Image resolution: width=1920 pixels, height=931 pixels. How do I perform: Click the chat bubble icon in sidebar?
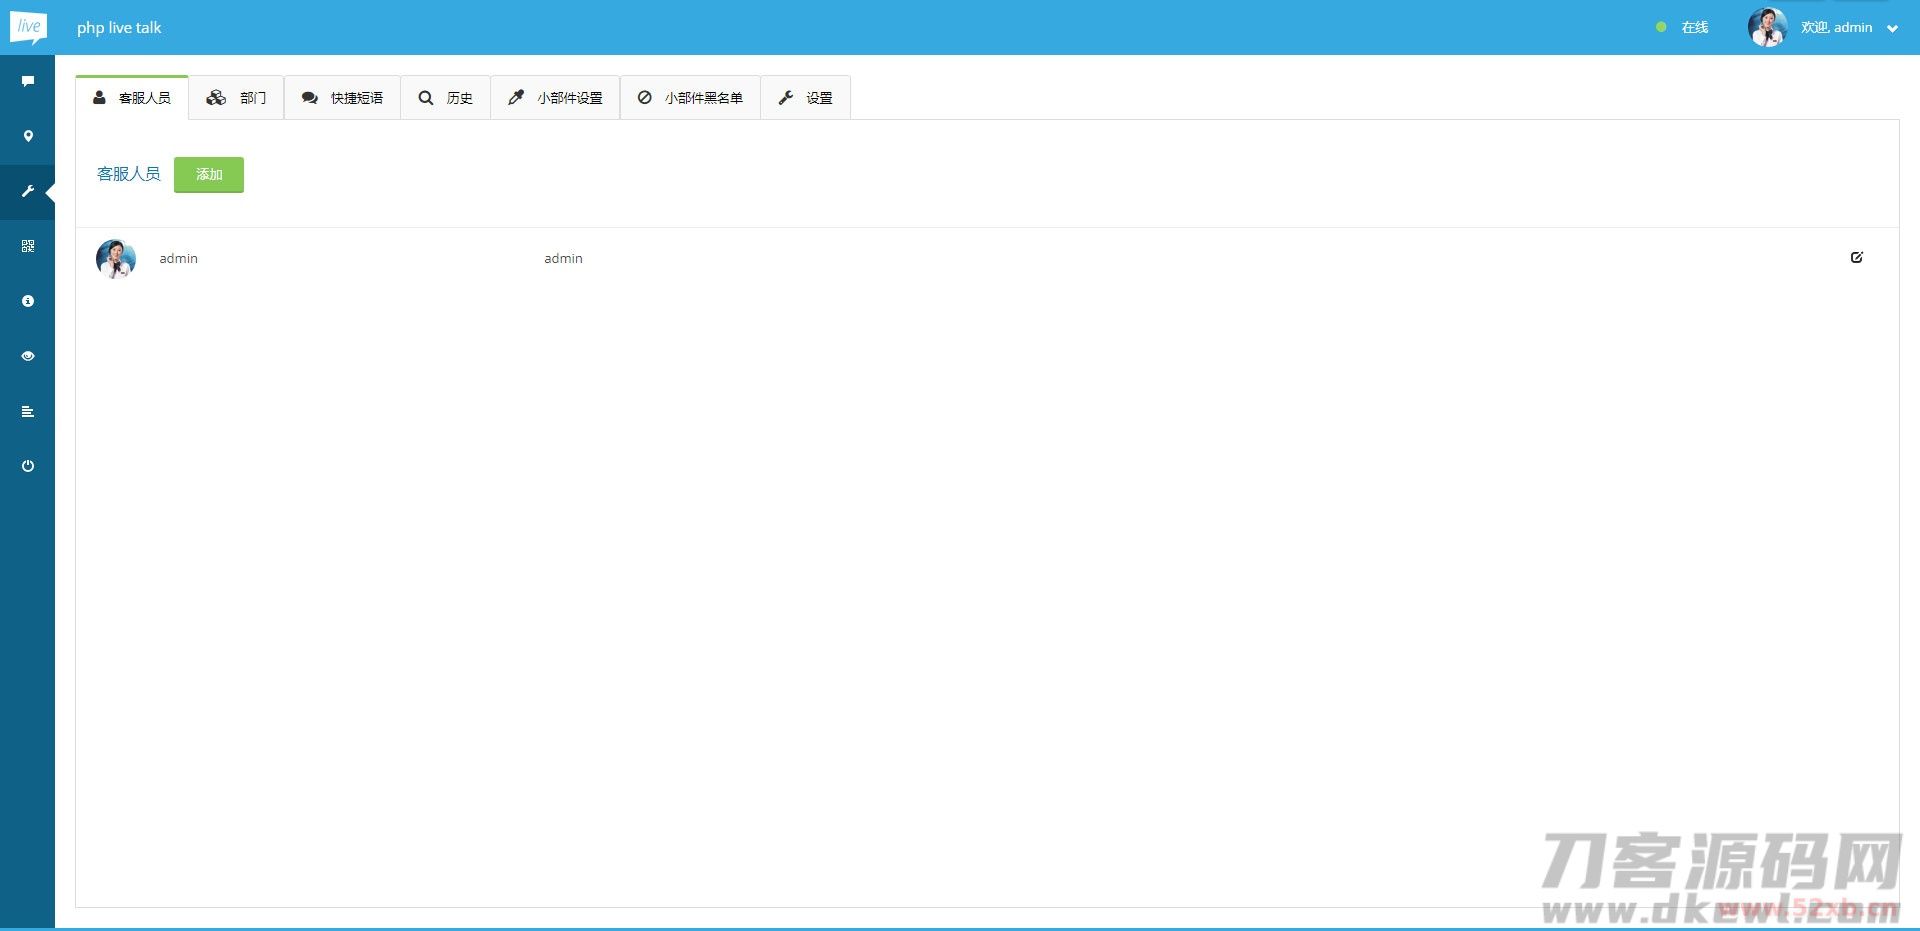pos(28,81)
